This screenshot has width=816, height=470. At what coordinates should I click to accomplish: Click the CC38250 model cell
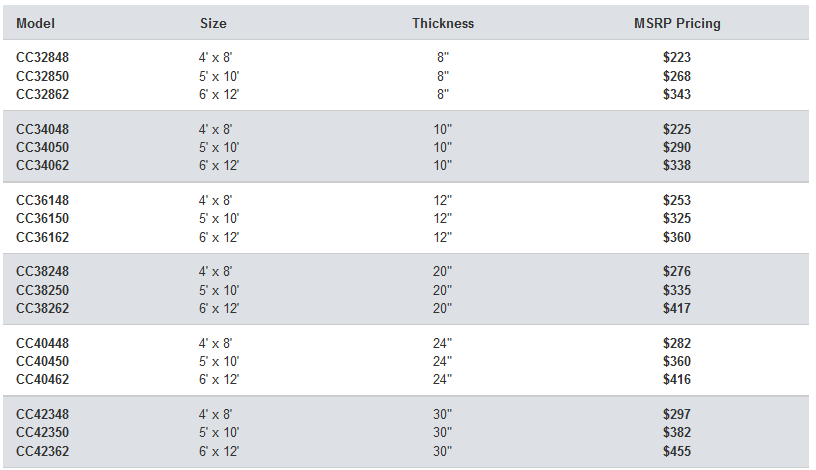(43, 290)
